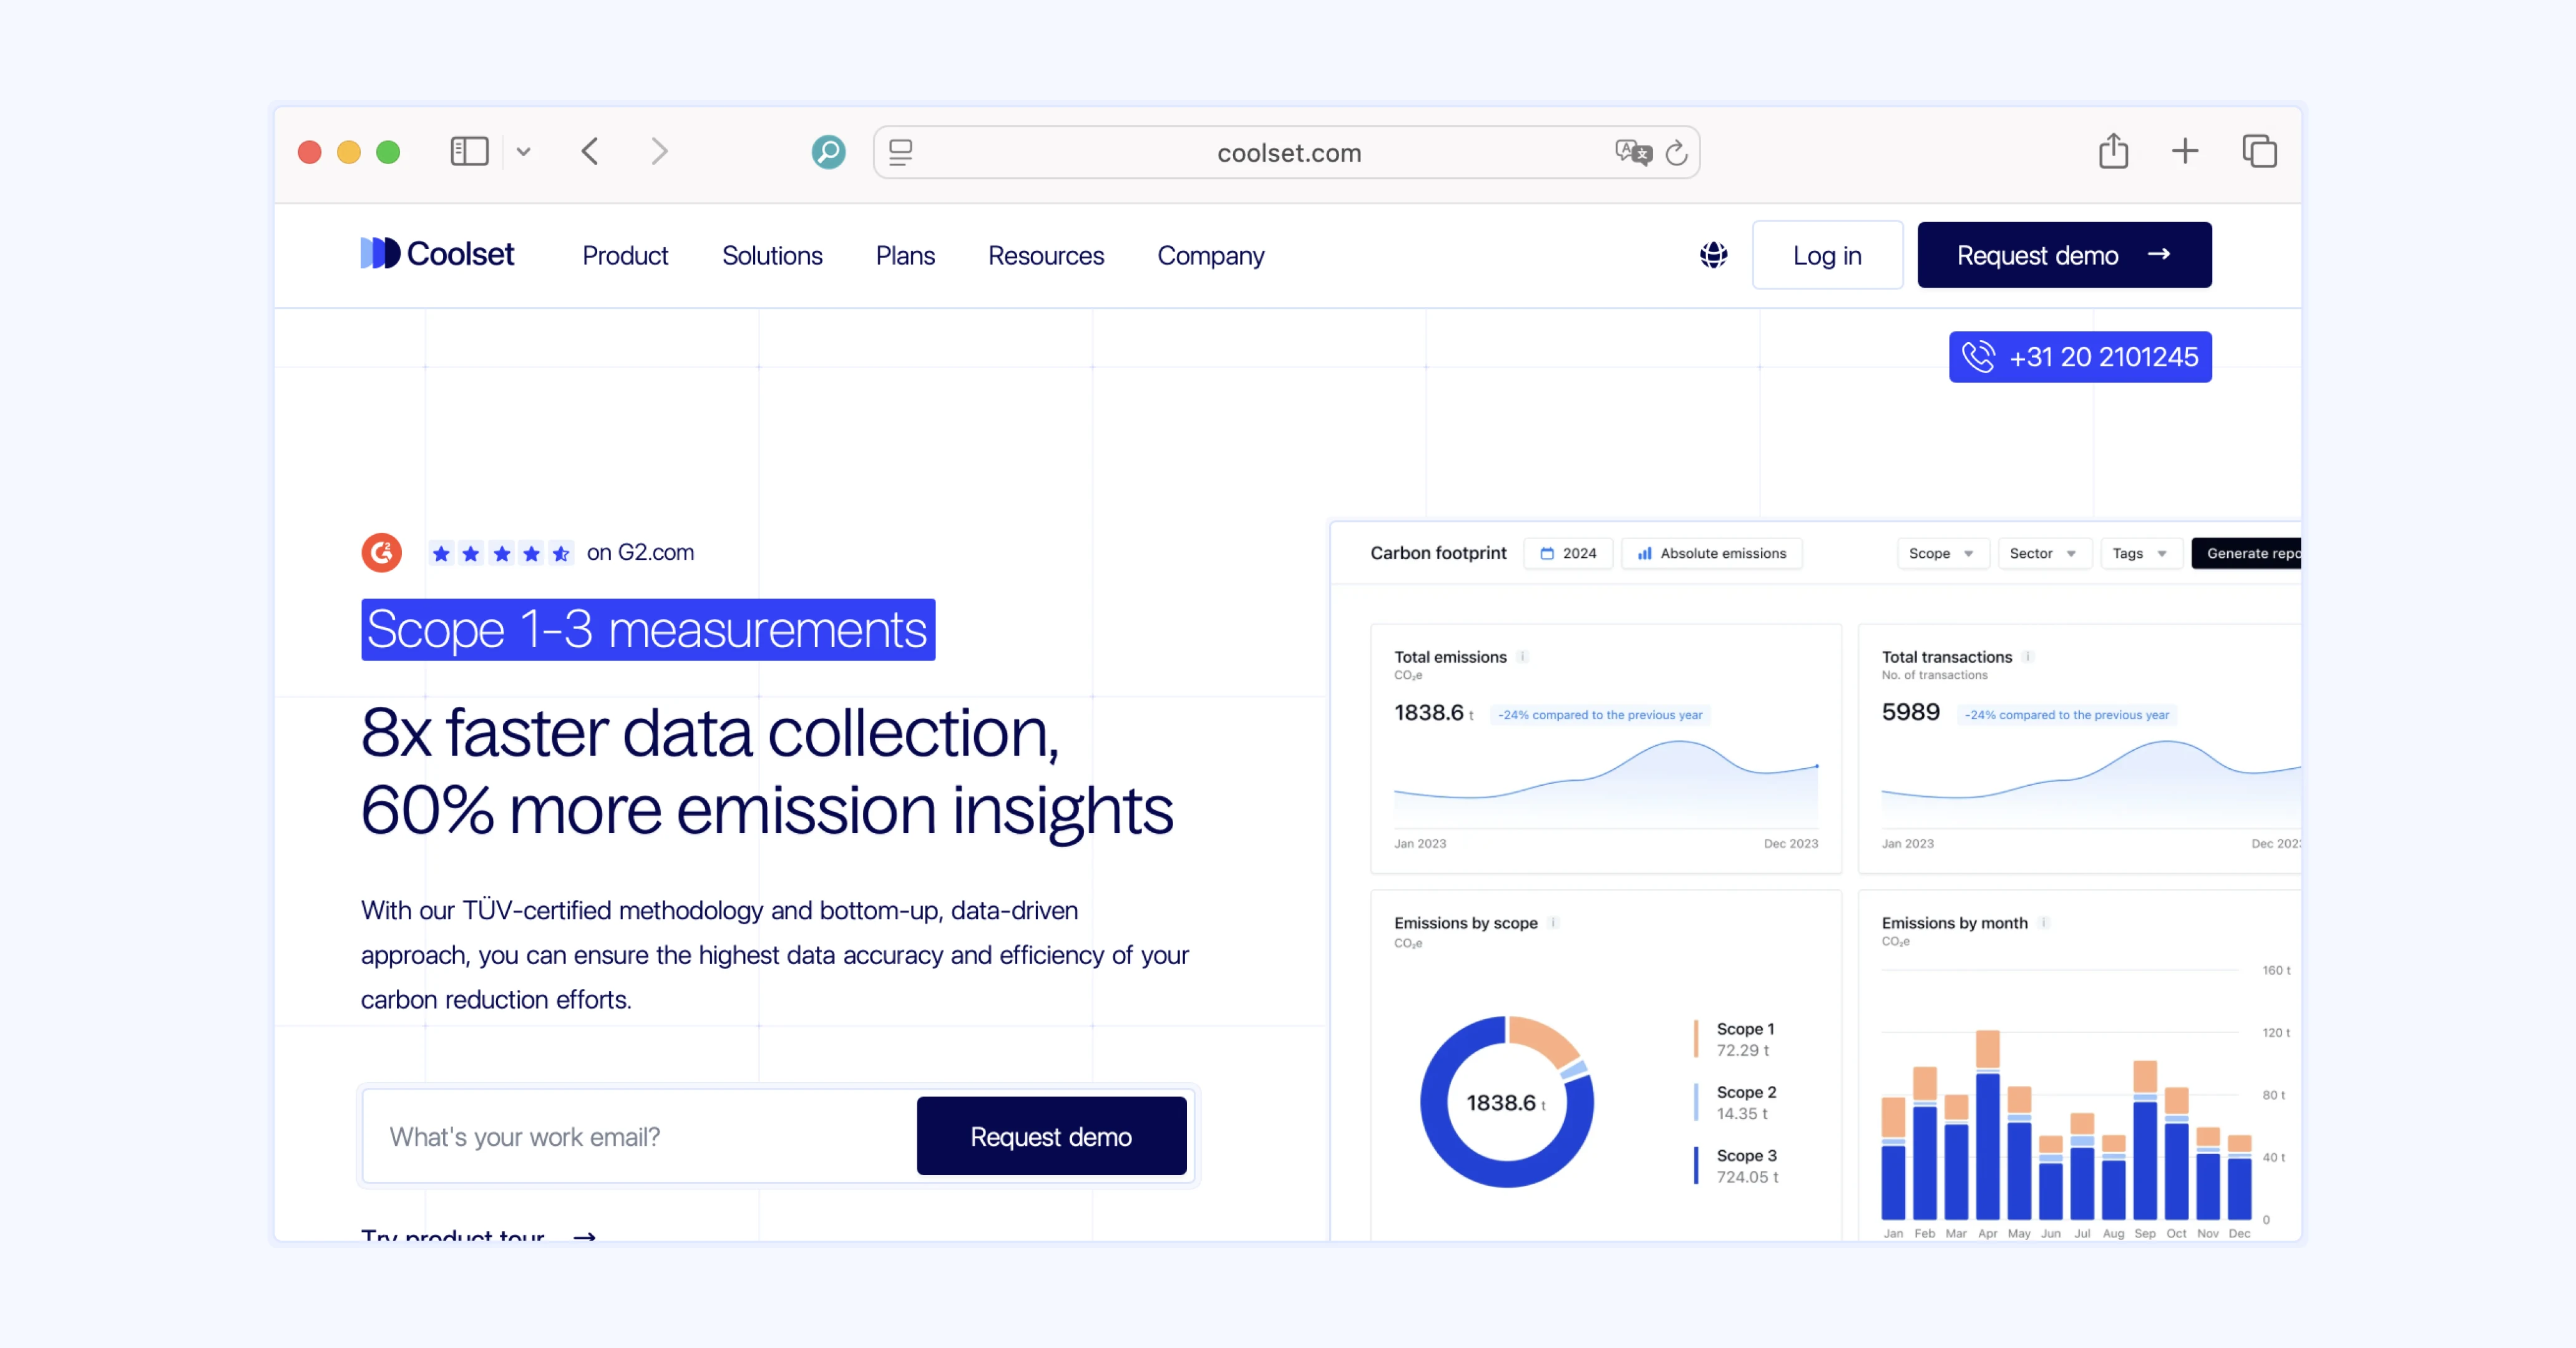Screen dimensions: 2576x1348
Task: Click the Safari sidebar toggle icon
Action: [469, 152]
